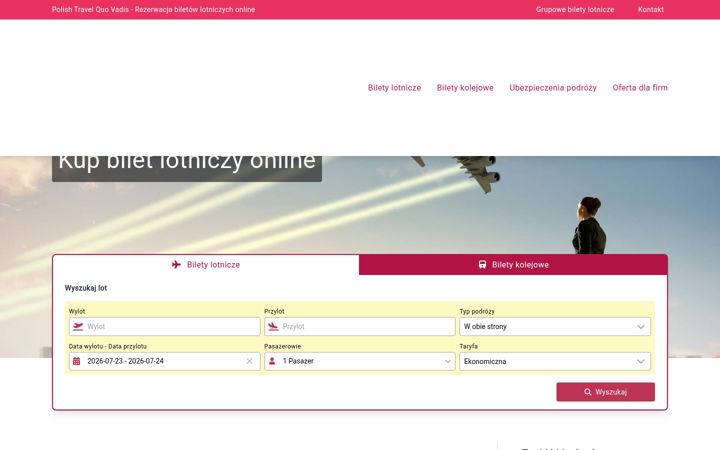The width and height of the screenshot is (720, 450).
Task: Open Oferta dla firm menu item
Action: [x=640, y=88]
